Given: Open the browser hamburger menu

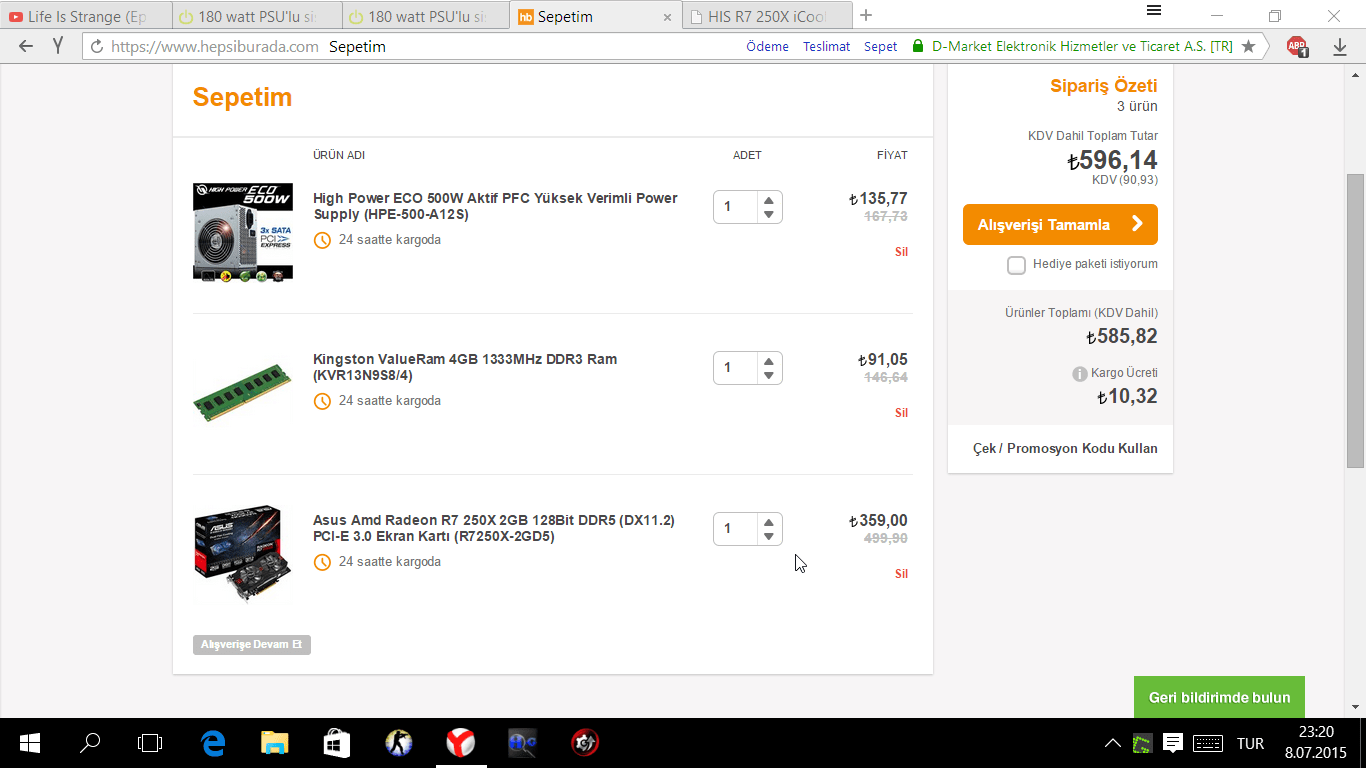Looking at the screenshot, I should (x=1153, y=10).
